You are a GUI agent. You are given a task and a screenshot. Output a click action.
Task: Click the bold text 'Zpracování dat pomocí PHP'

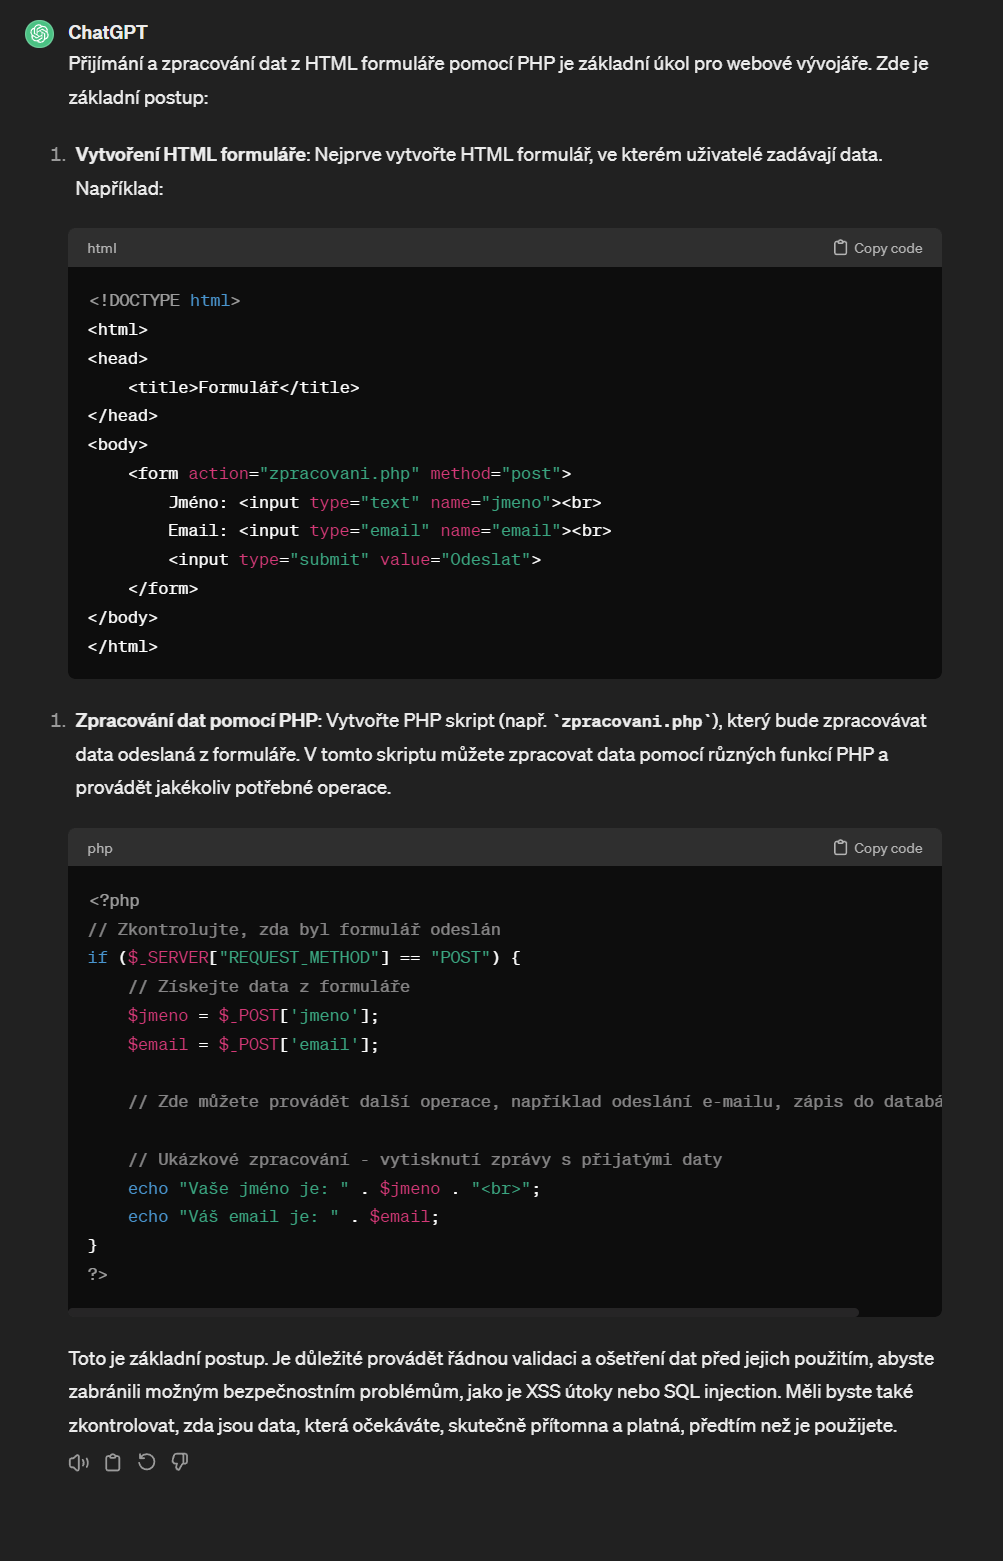(x=197, y=721)
